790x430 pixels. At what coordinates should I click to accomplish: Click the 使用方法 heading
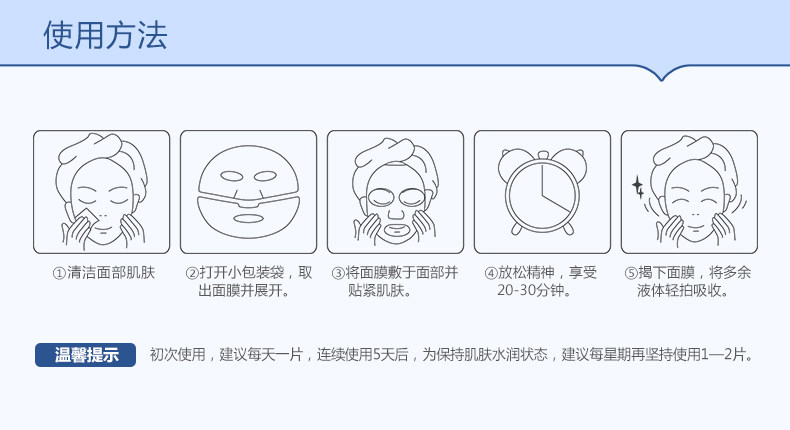tap(105, 35)
